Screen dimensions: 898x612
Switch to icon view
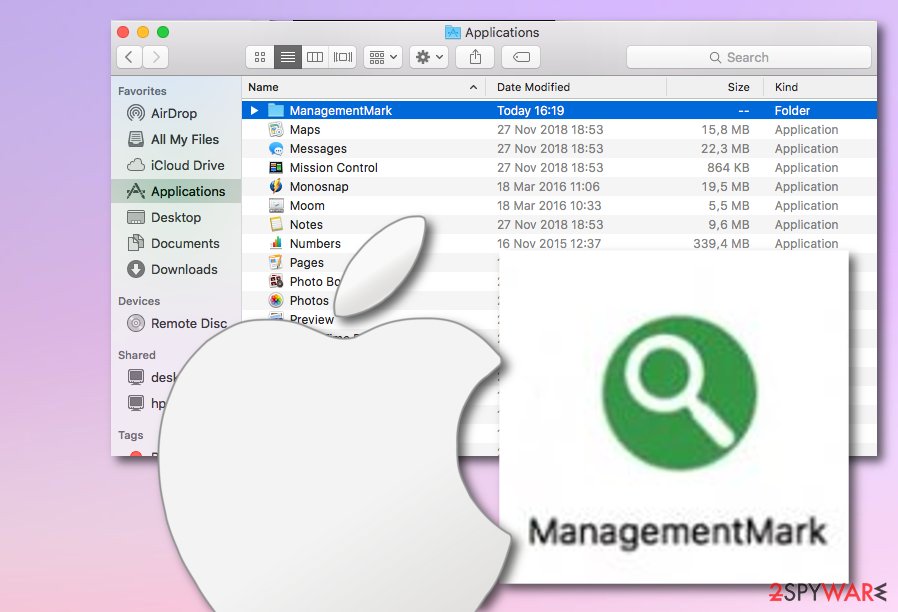260,57
